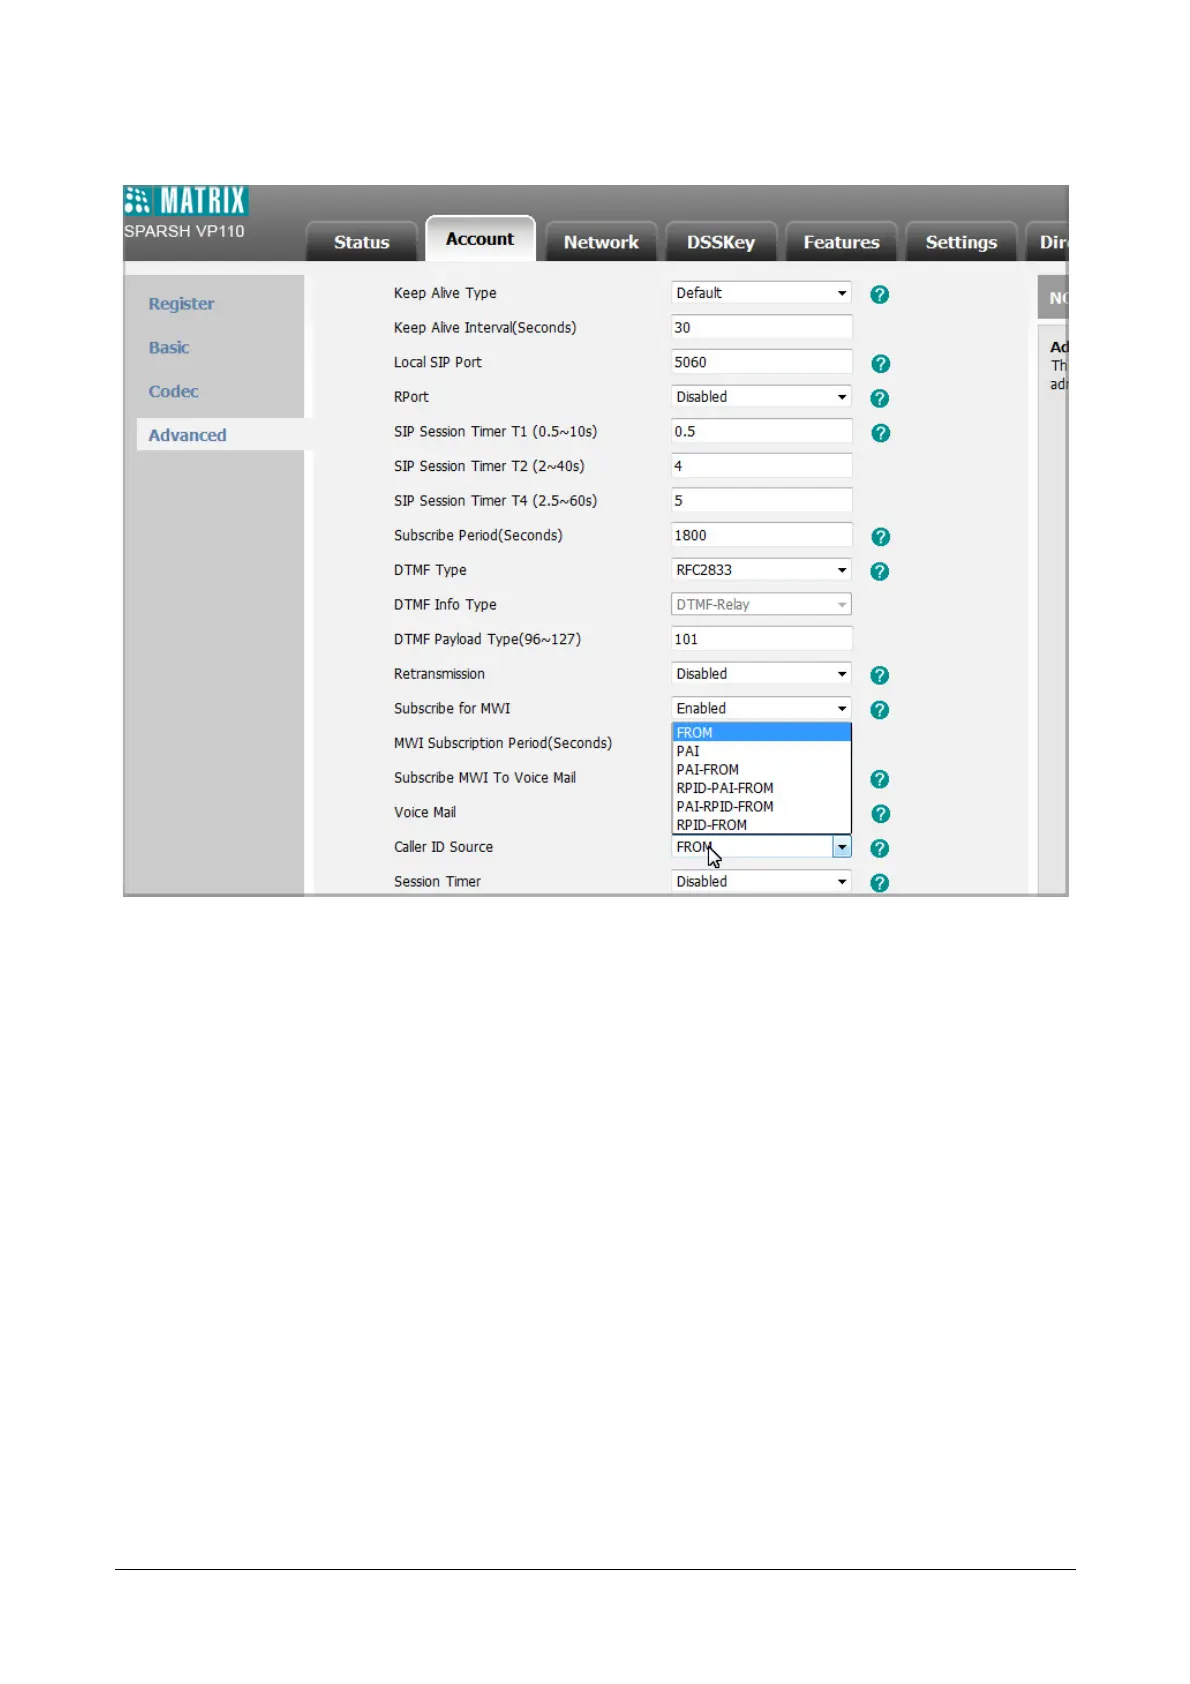1190x1684 pixels.
Task: Open the Network tab
Action: pyautogui.click(x=601, y=242)
